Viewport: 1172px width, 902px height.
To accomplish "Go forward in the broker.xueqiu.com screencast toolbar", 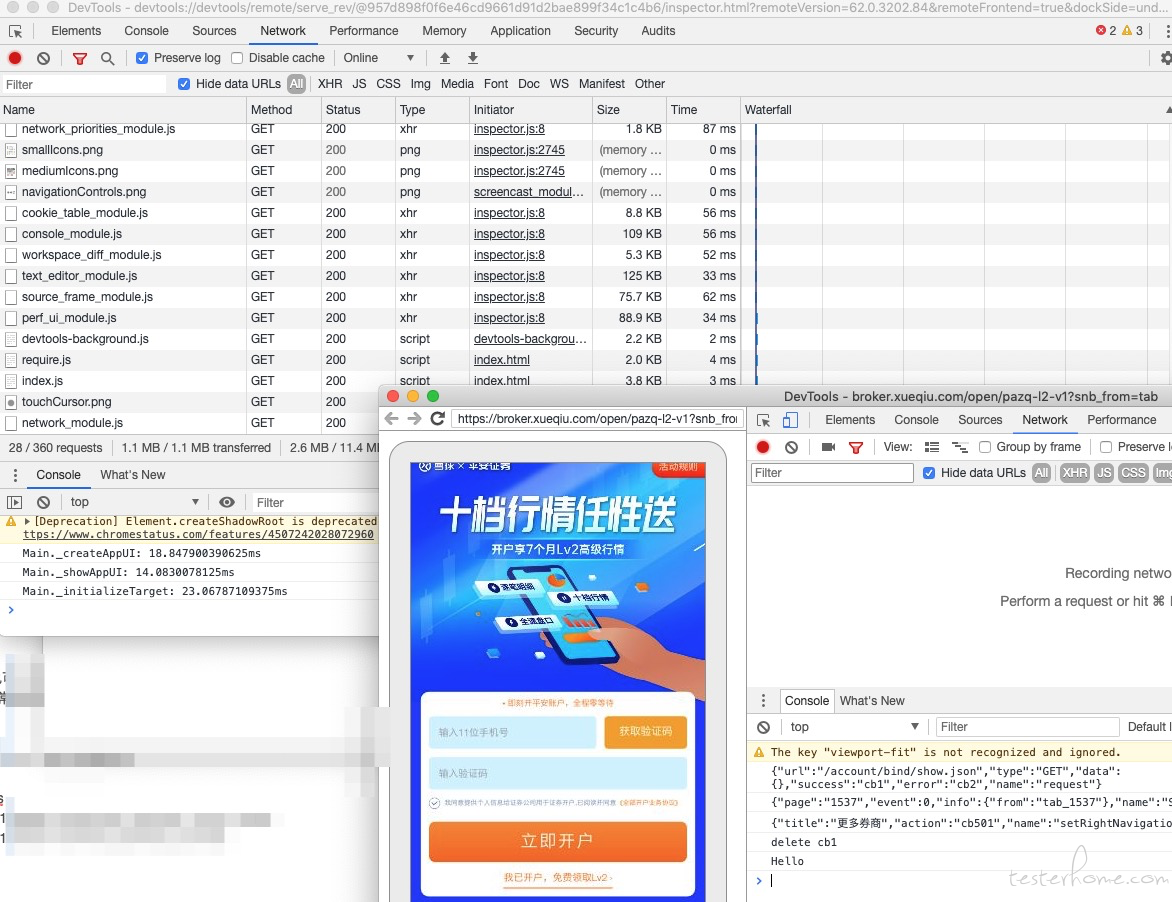I will click(x=414, y=418).
